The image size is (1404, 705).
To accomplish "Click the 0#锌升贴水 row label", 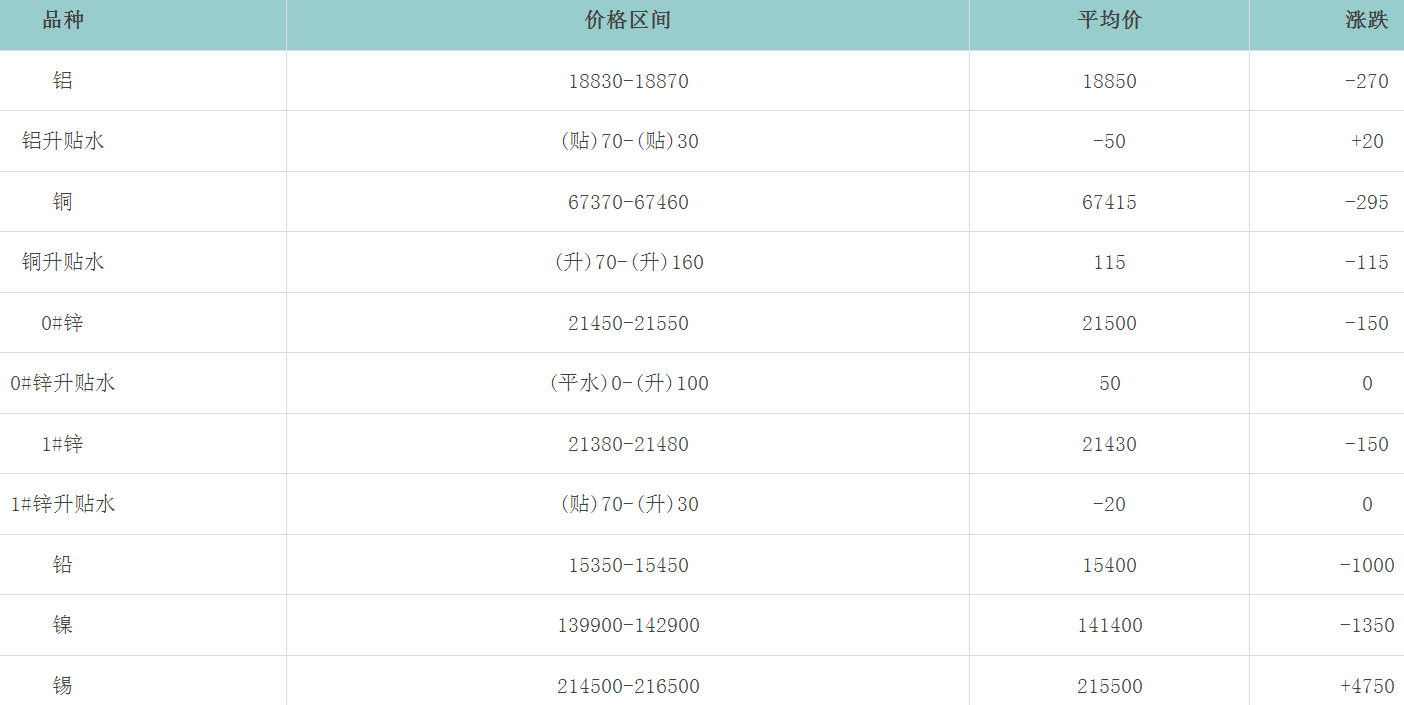I will (63, 383).
